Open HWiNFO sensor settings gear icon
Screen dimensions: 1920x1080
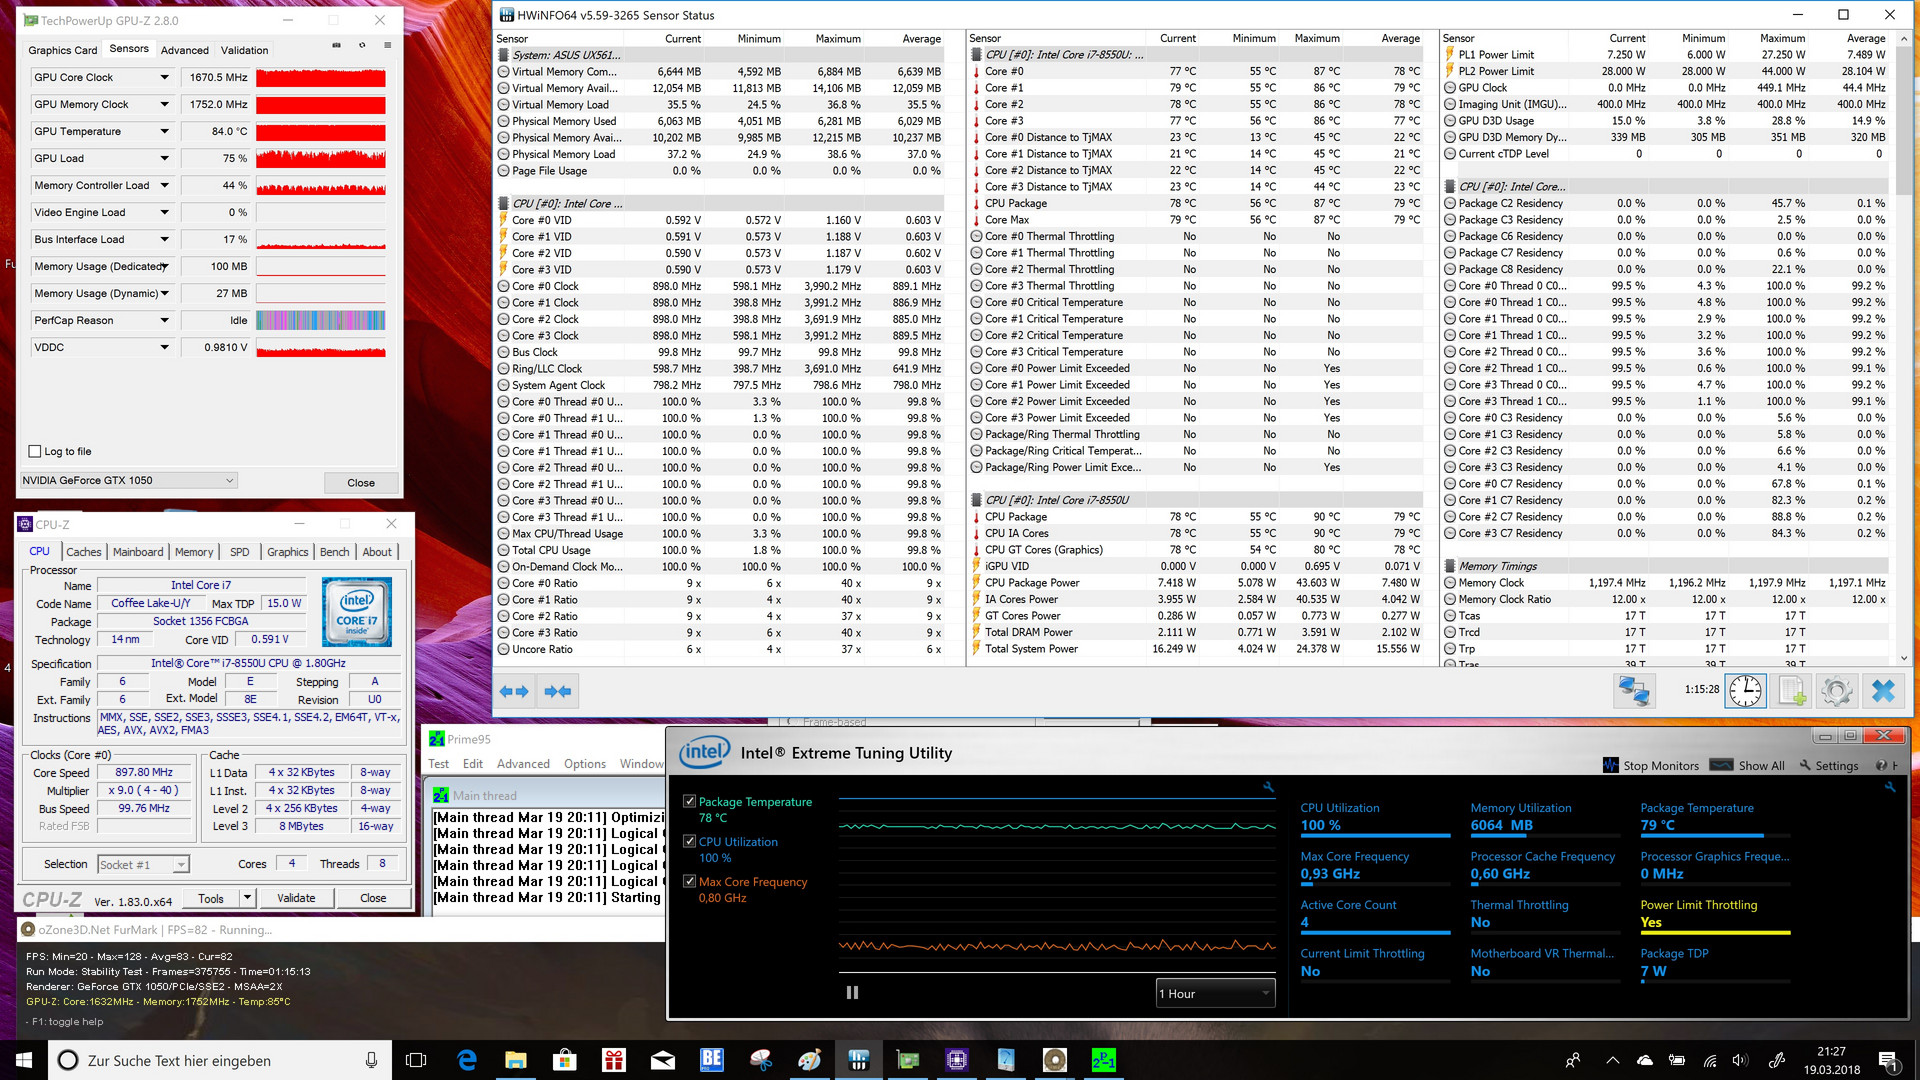(1837, 691)
